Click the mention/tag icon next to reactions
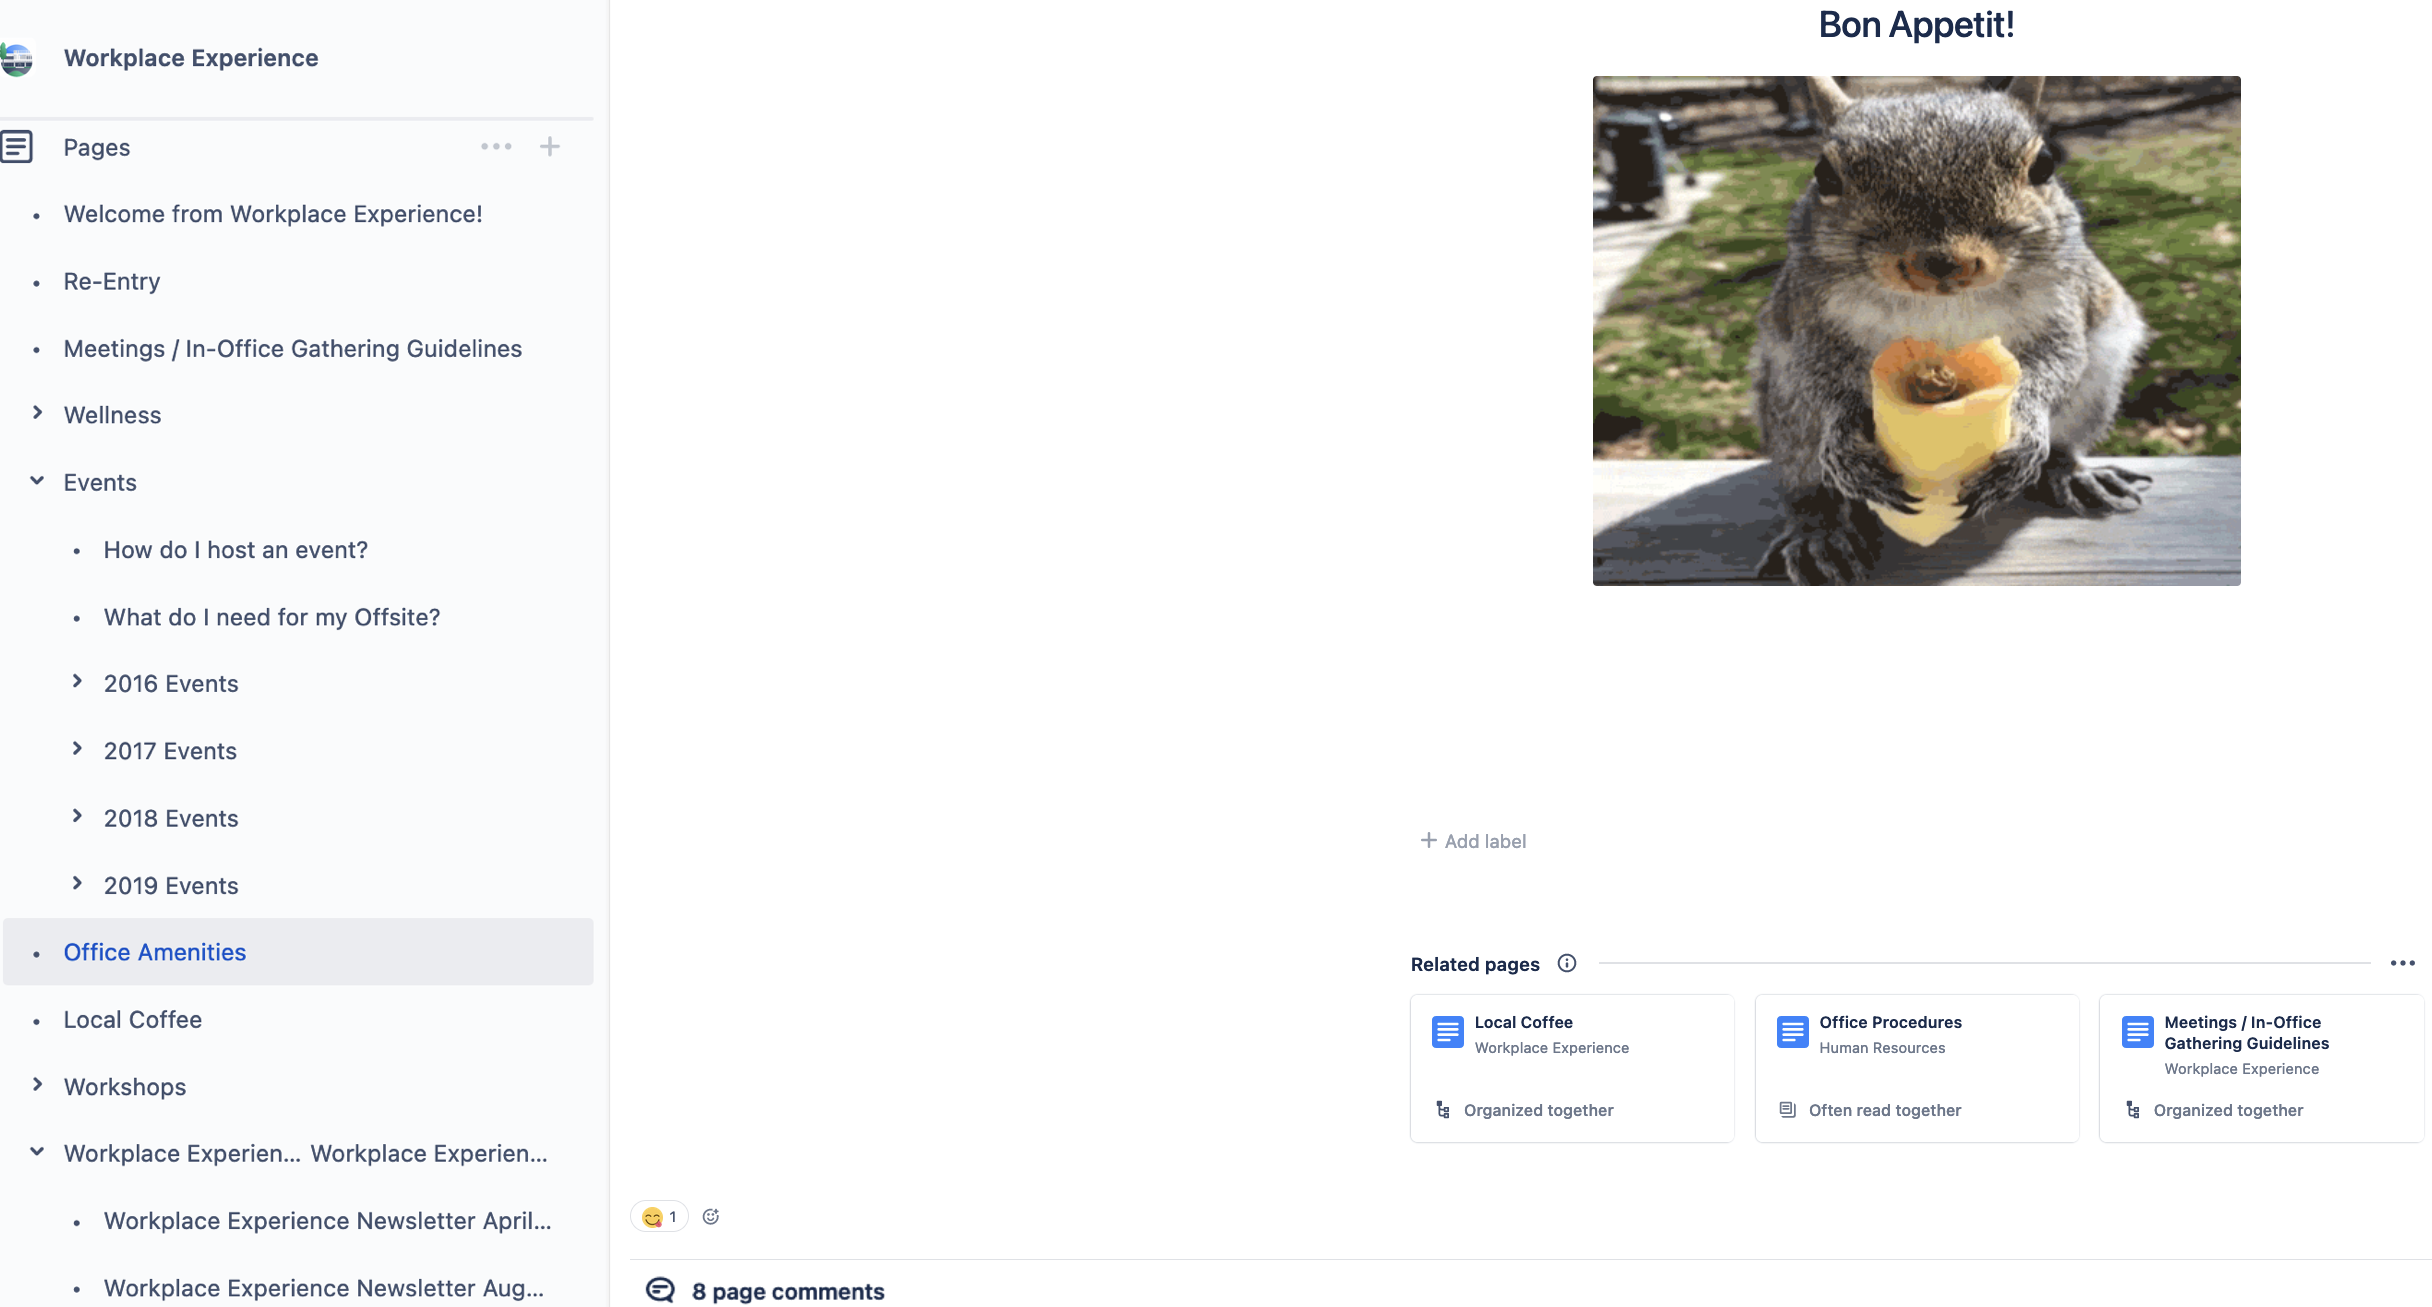 (x=708, y=1217)
